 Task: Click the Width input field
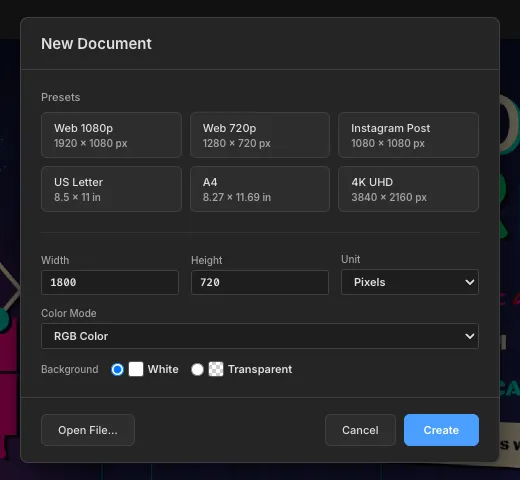click(x=110, y=282)
